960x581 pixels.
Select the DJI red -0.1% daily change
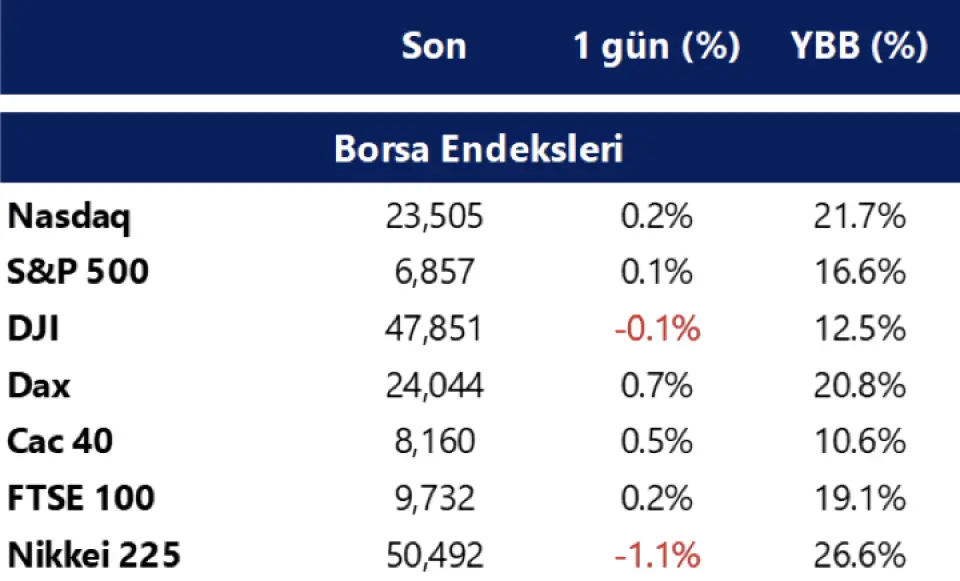(x=656, y=328)
